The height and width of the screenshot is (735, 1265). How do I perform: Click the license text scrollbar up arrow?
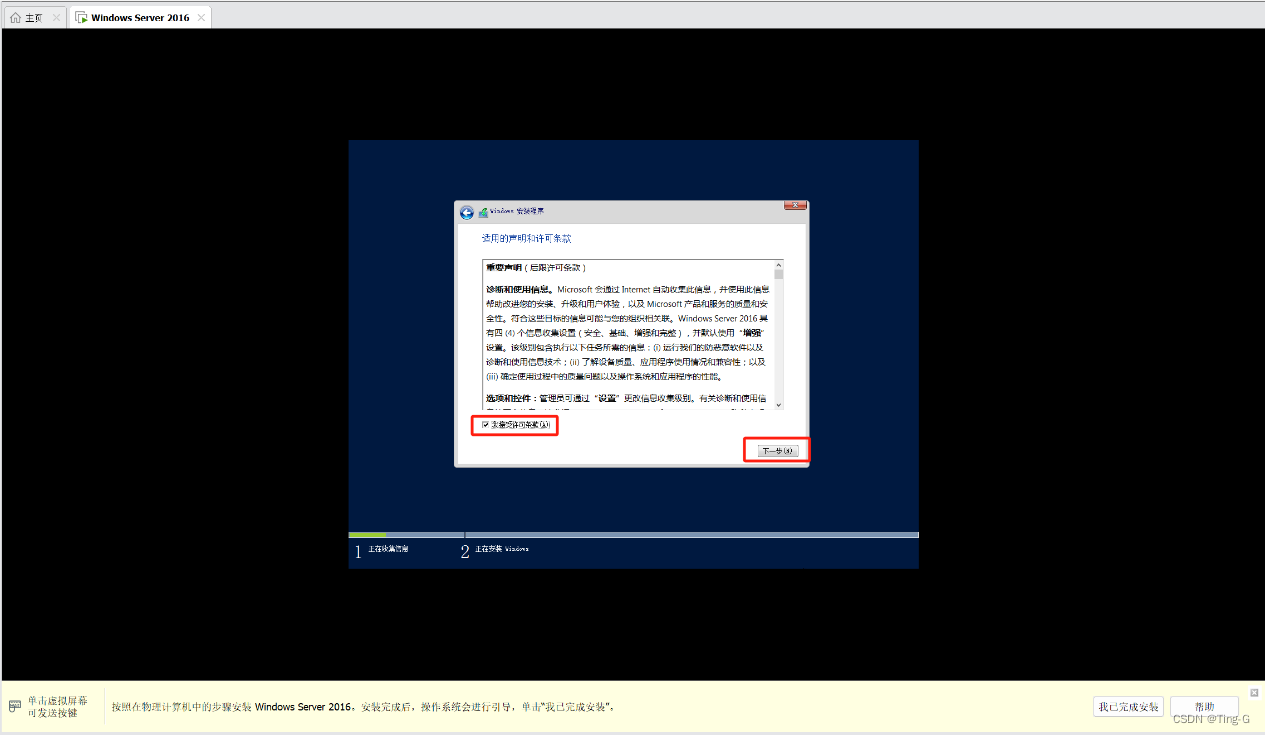778,265
